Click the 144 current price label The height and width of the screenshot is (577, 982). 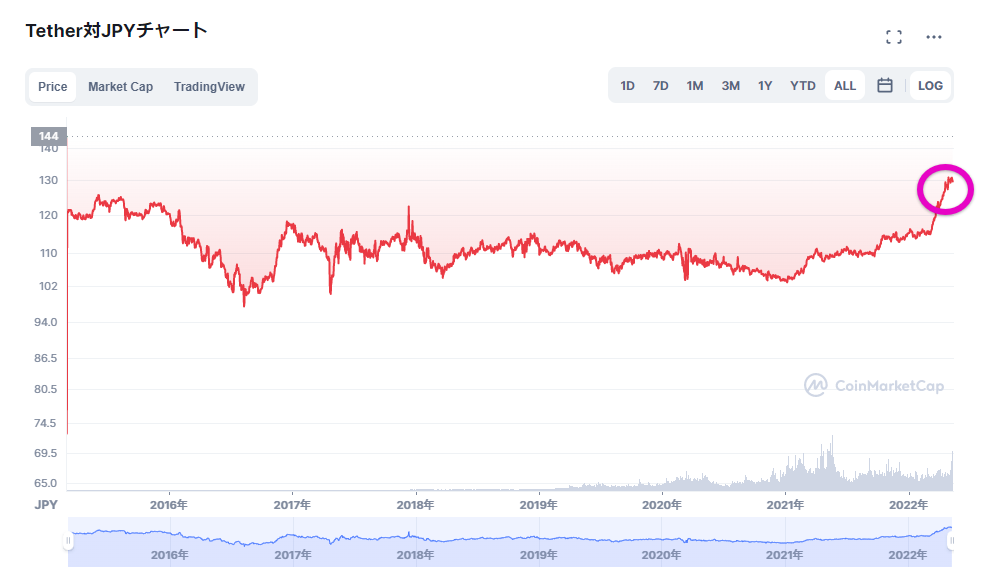[x=49, y=136]
